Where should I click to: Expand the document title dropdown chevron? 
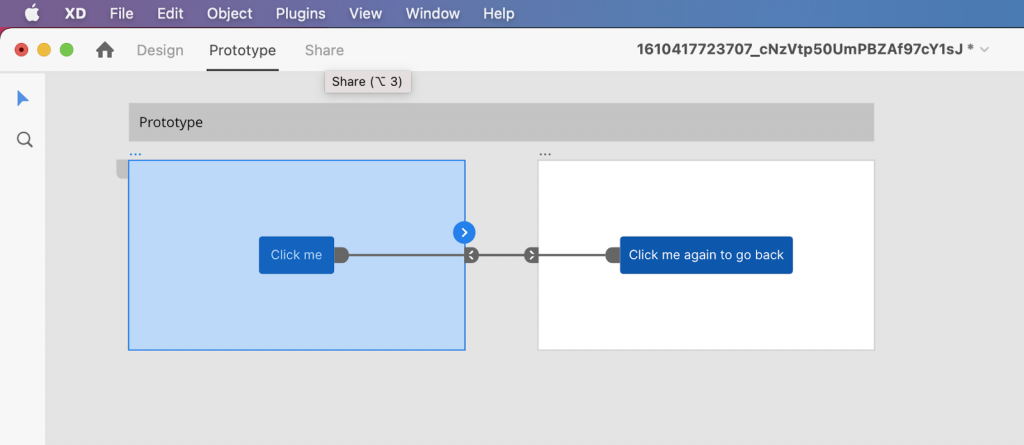pyautogui.click(x=985, y=50)
